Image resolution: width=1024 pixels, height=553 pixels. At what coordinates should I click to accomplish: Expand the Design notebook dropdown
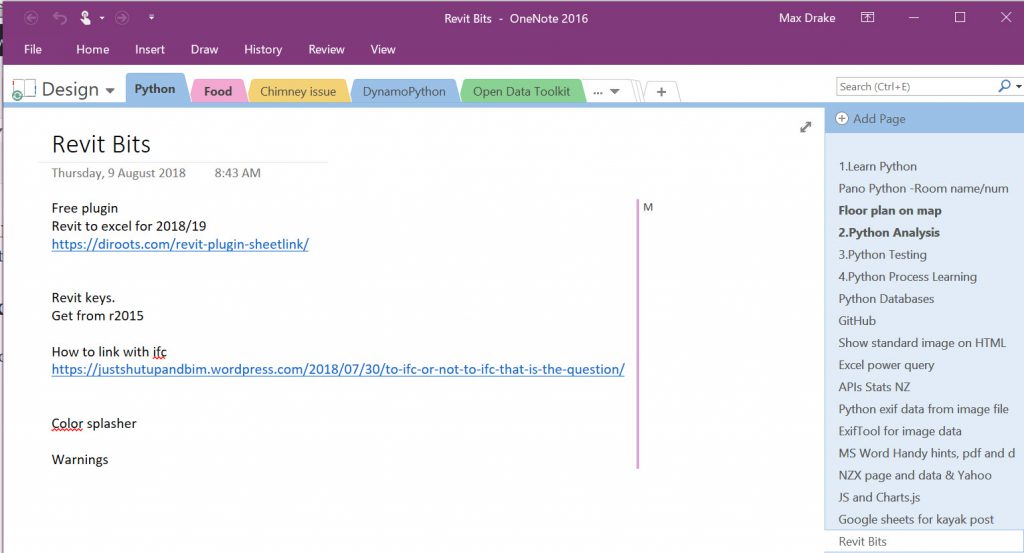click(108, 90)
